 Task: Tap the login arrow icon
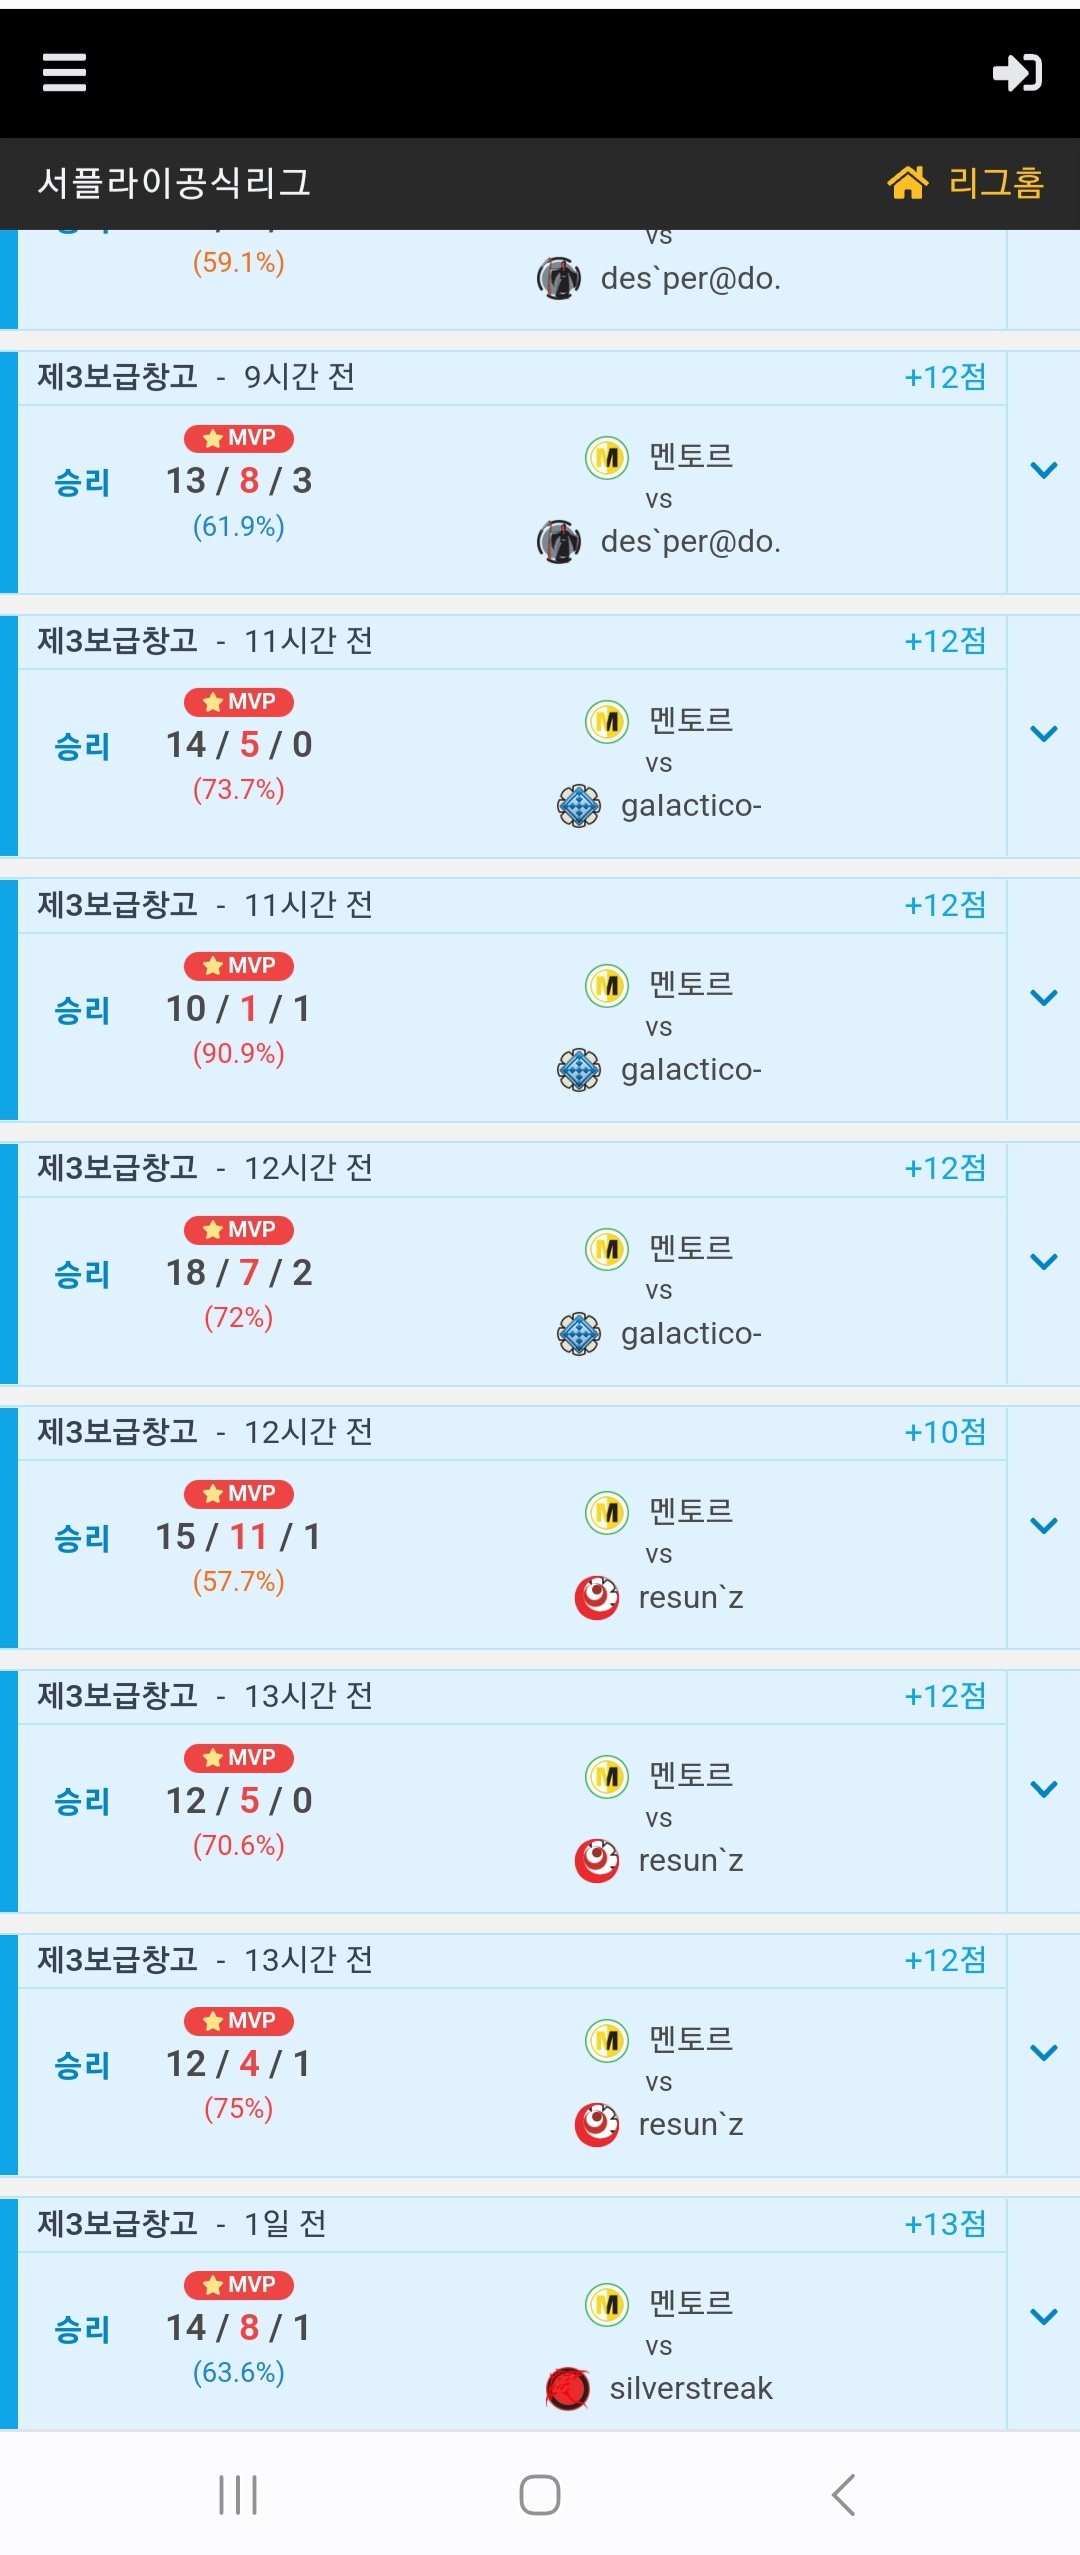pyautogui.click(x=1017, y=73)
